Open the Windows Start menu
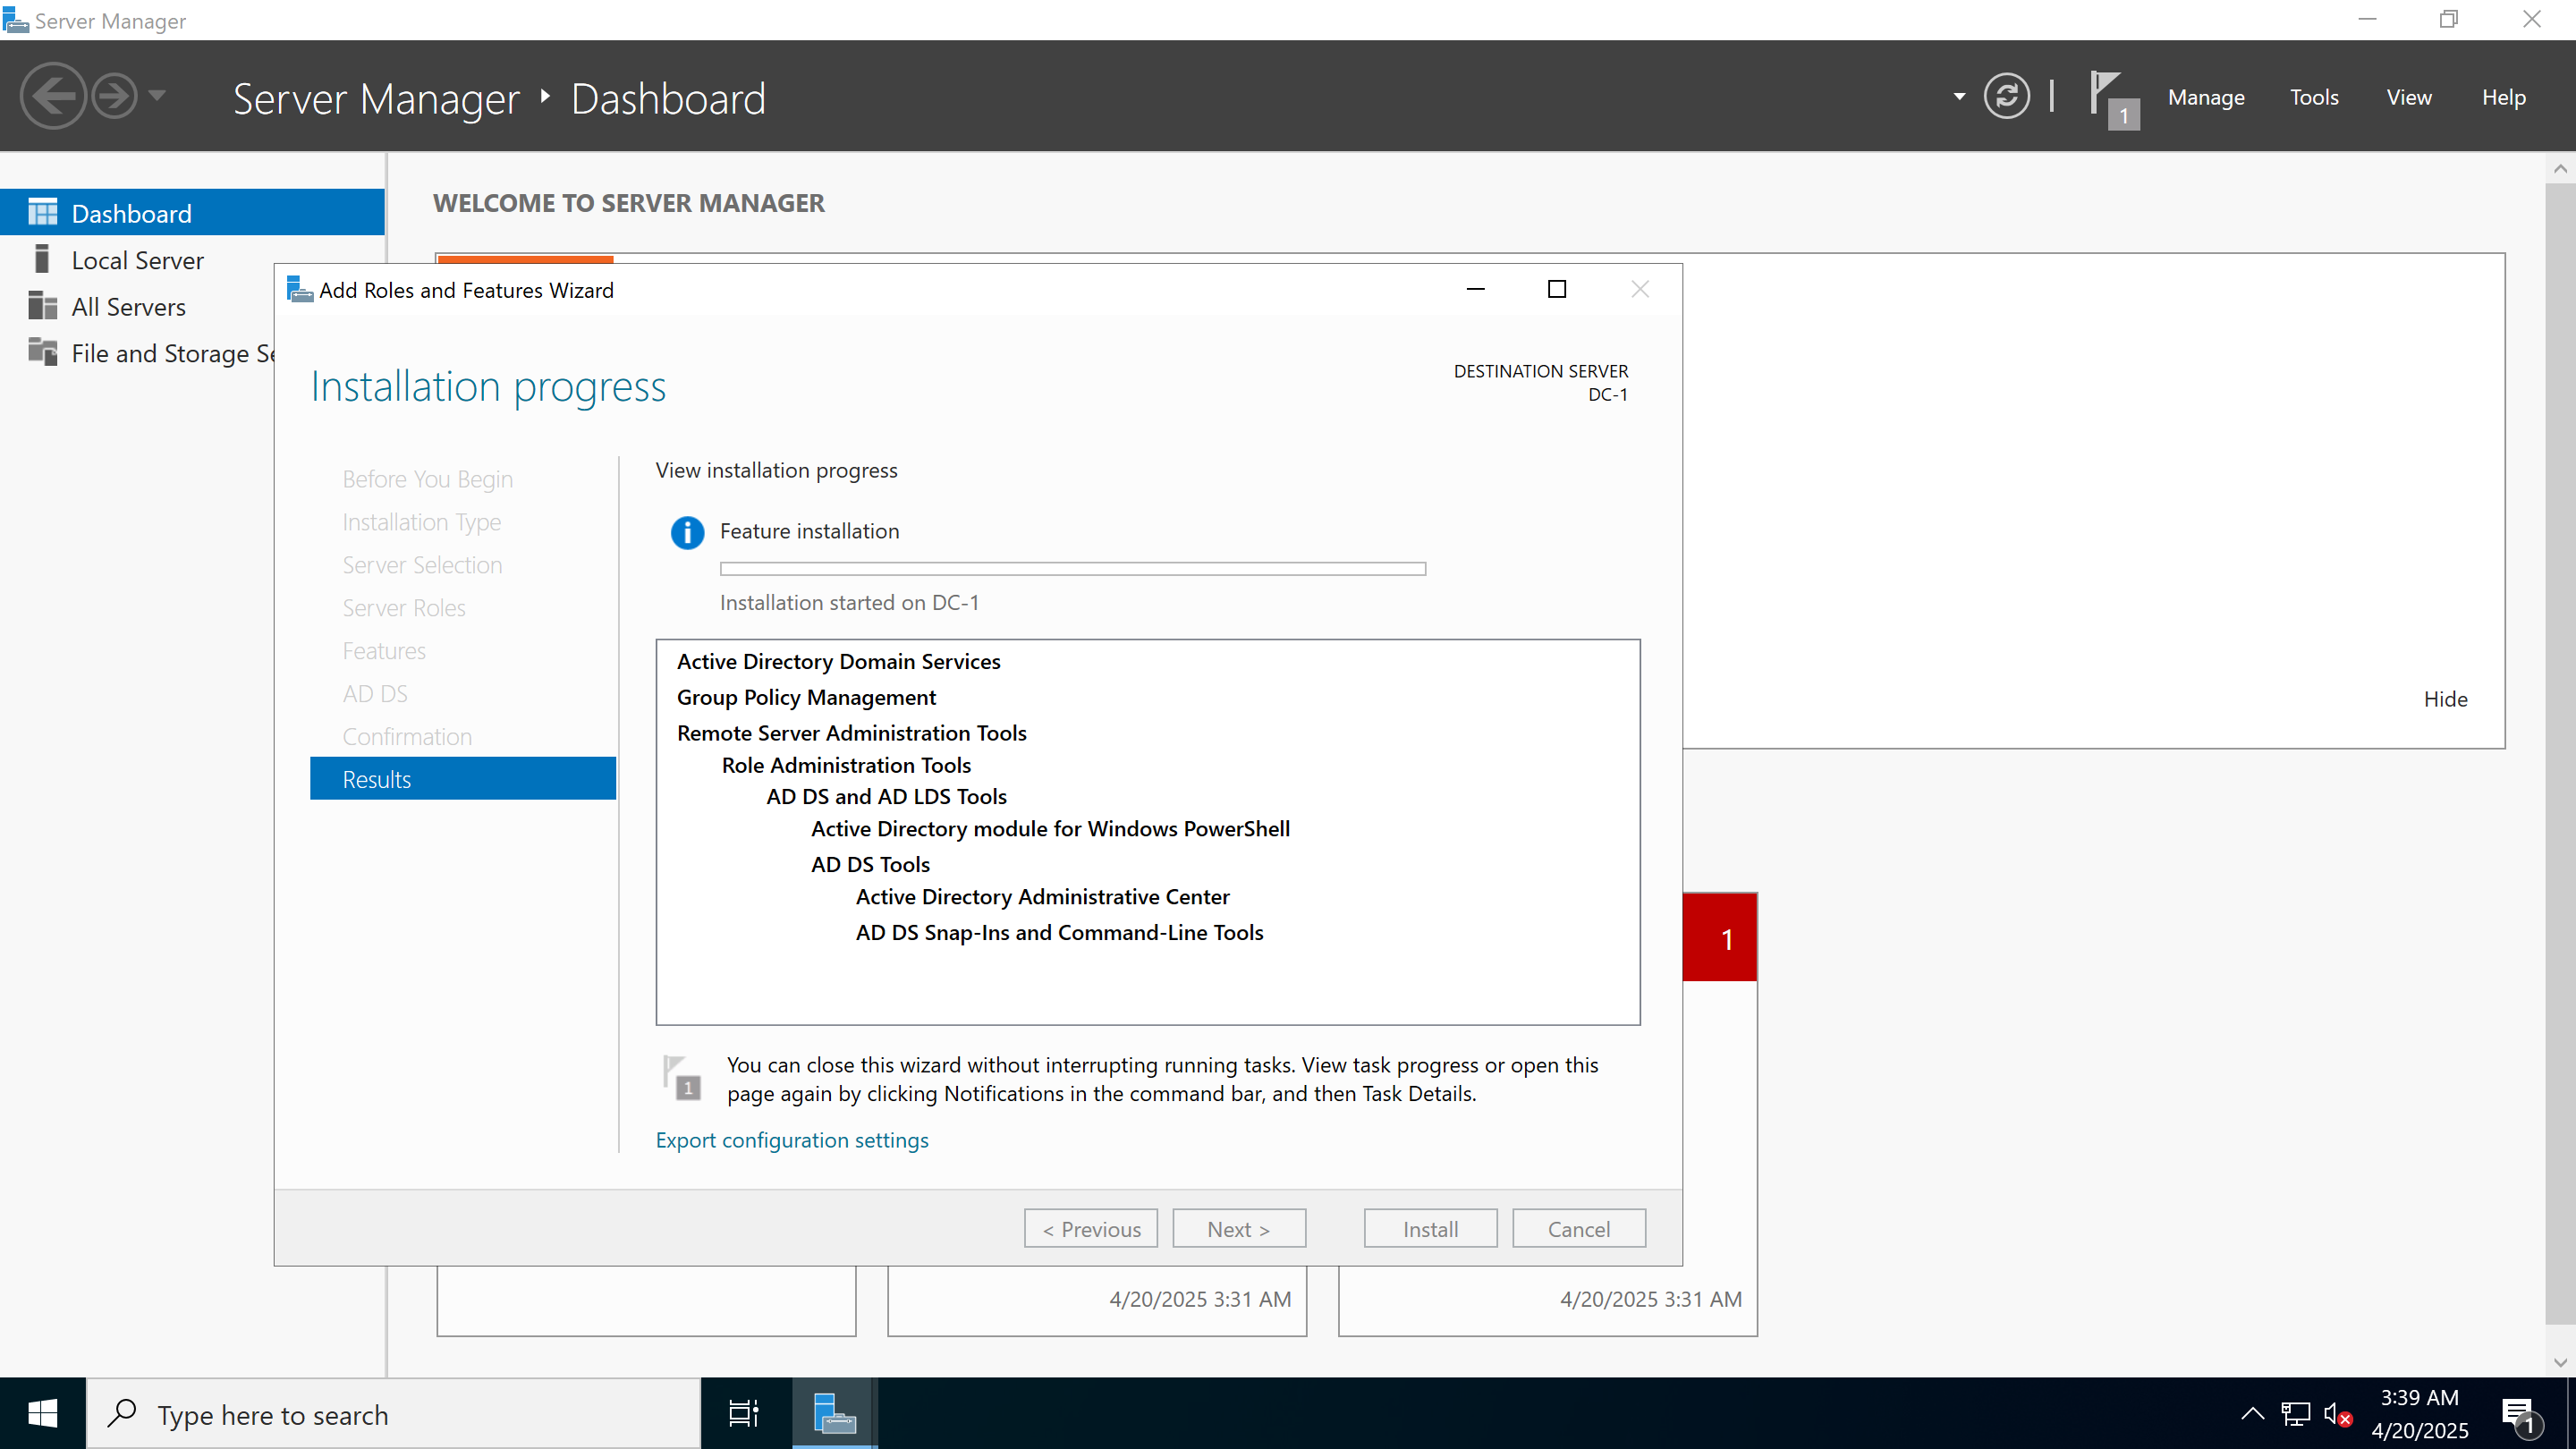 42,1413
